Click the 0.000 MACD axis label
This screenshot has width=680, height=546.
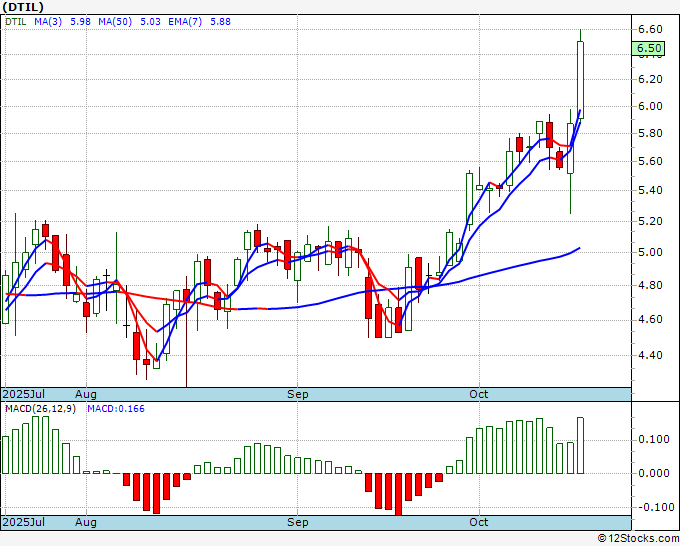(654, 473)
